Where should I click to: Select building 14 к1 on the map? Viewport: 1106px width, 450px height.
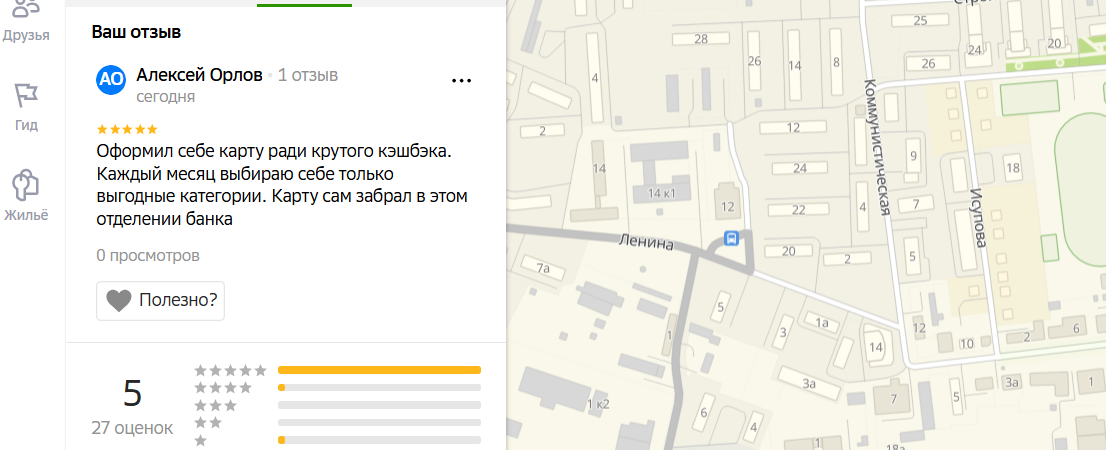coord(661,193)
